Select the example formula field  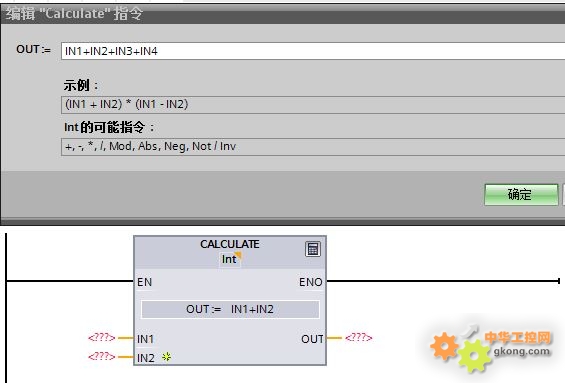click(x=313, y=105)
